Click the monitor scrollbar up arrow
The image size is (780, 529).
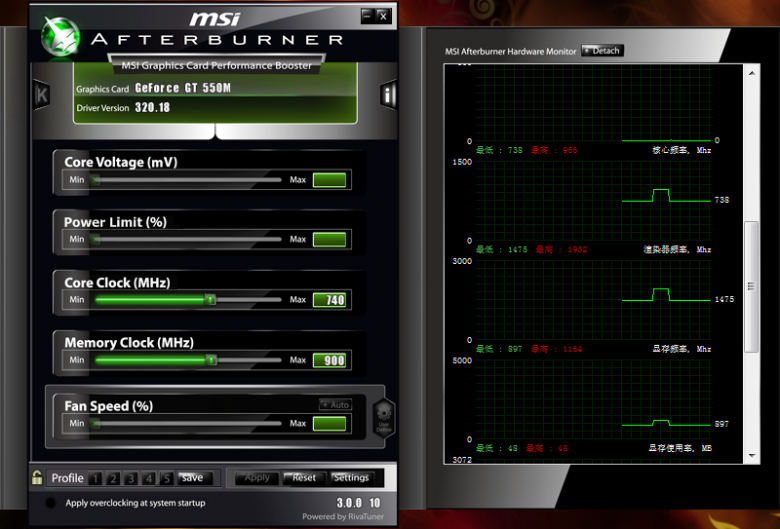tap(752, 73)
